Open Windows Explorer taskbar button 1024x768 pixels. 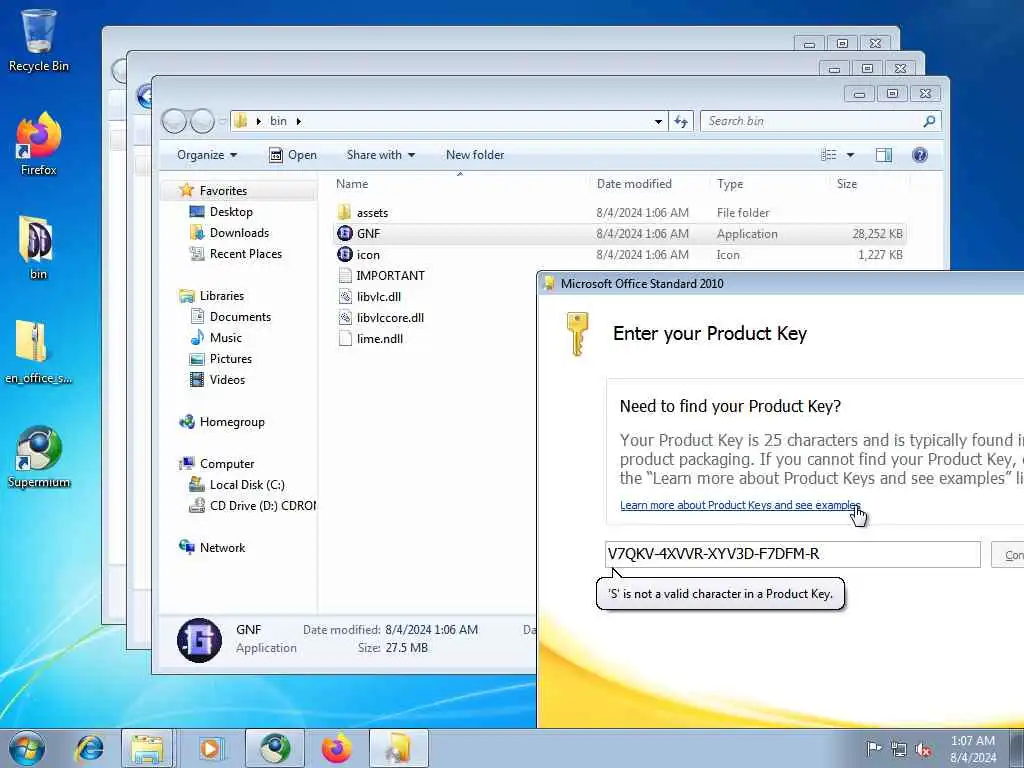[147, 748]
